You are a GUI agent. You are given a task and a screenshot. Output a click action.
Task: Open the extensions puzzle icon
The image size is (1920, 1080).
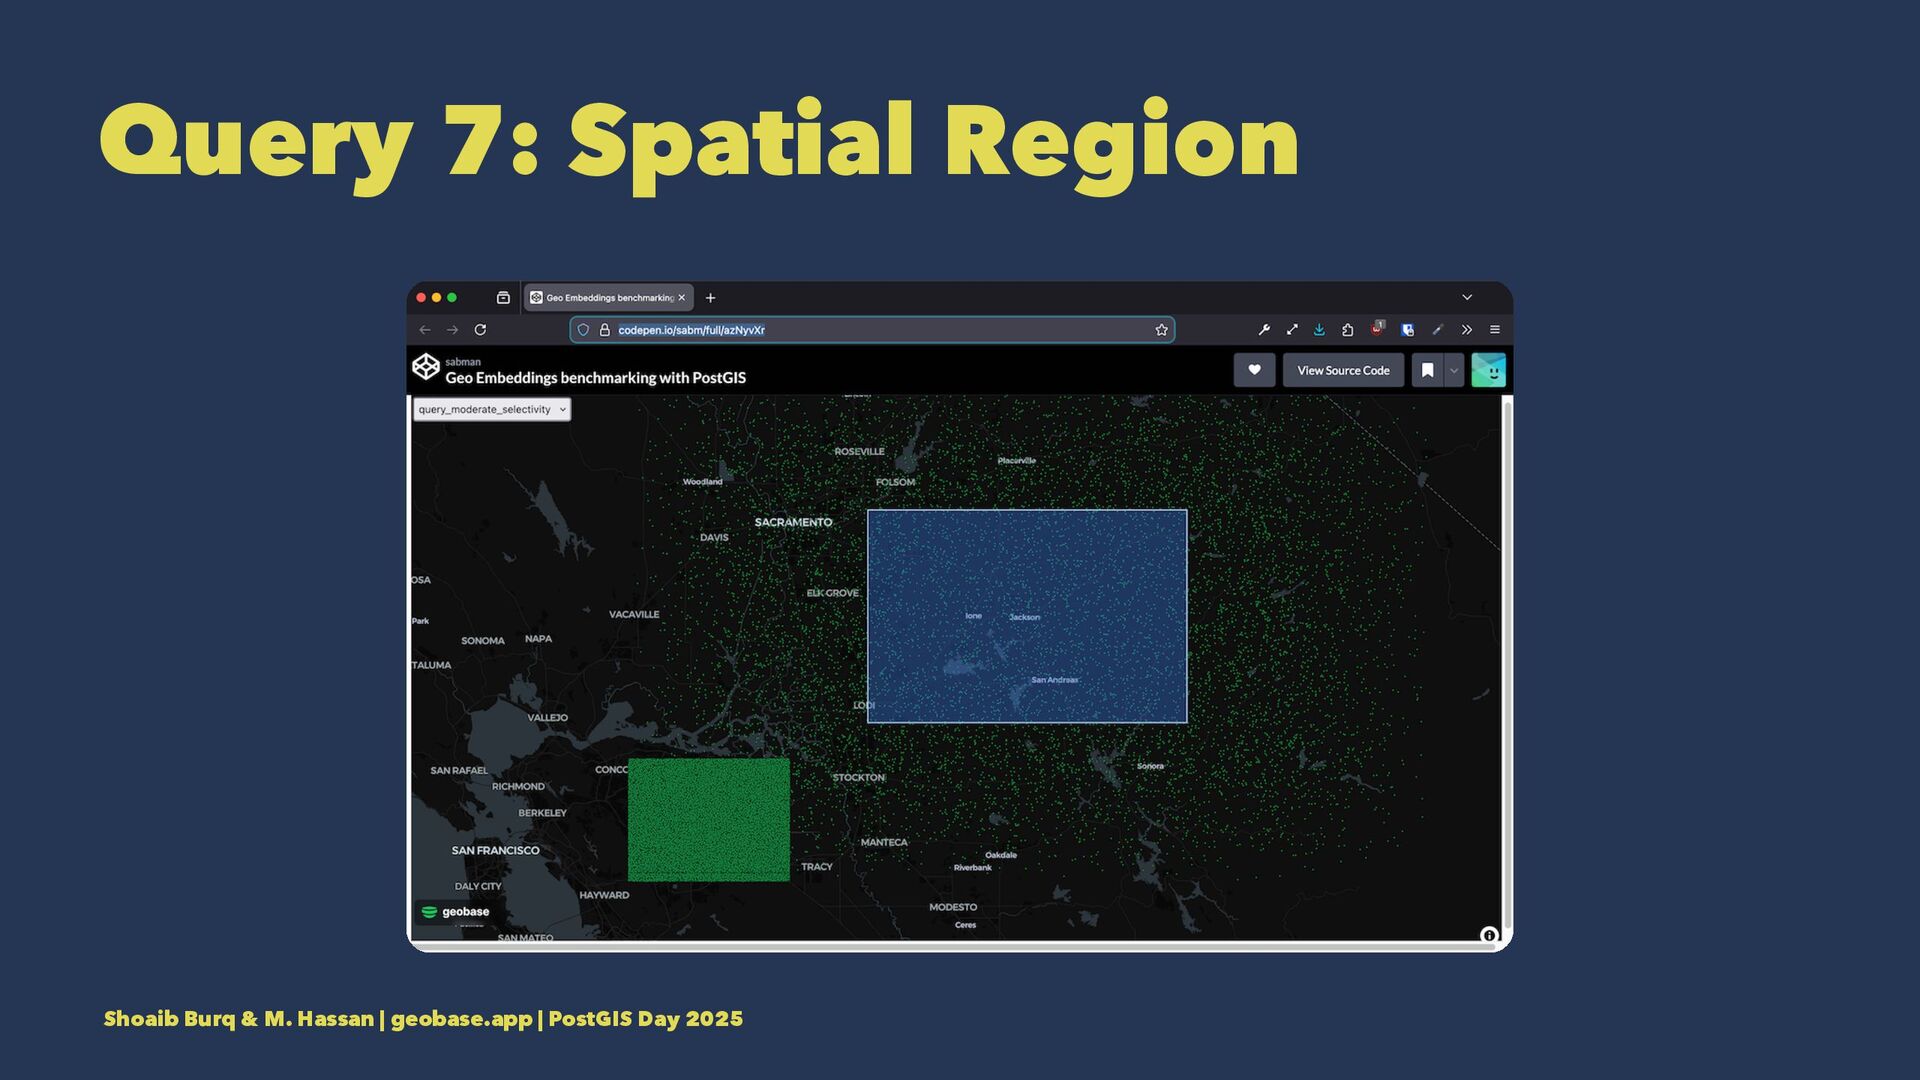[1348, 330]
